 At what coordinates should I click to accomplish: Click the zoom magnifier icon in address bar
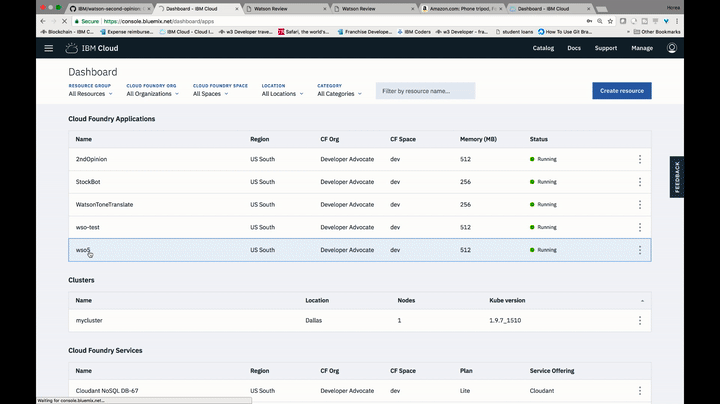(600, 21)
